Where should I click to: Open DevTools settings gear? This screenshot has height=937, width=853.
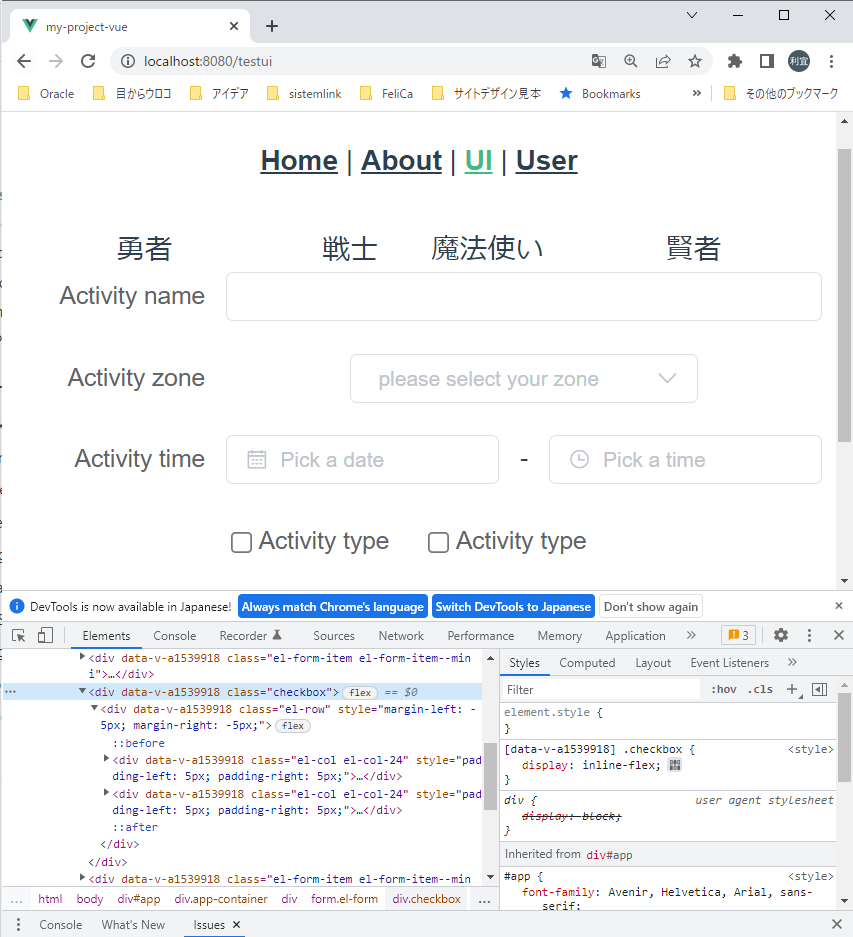[x=781, y=635]
